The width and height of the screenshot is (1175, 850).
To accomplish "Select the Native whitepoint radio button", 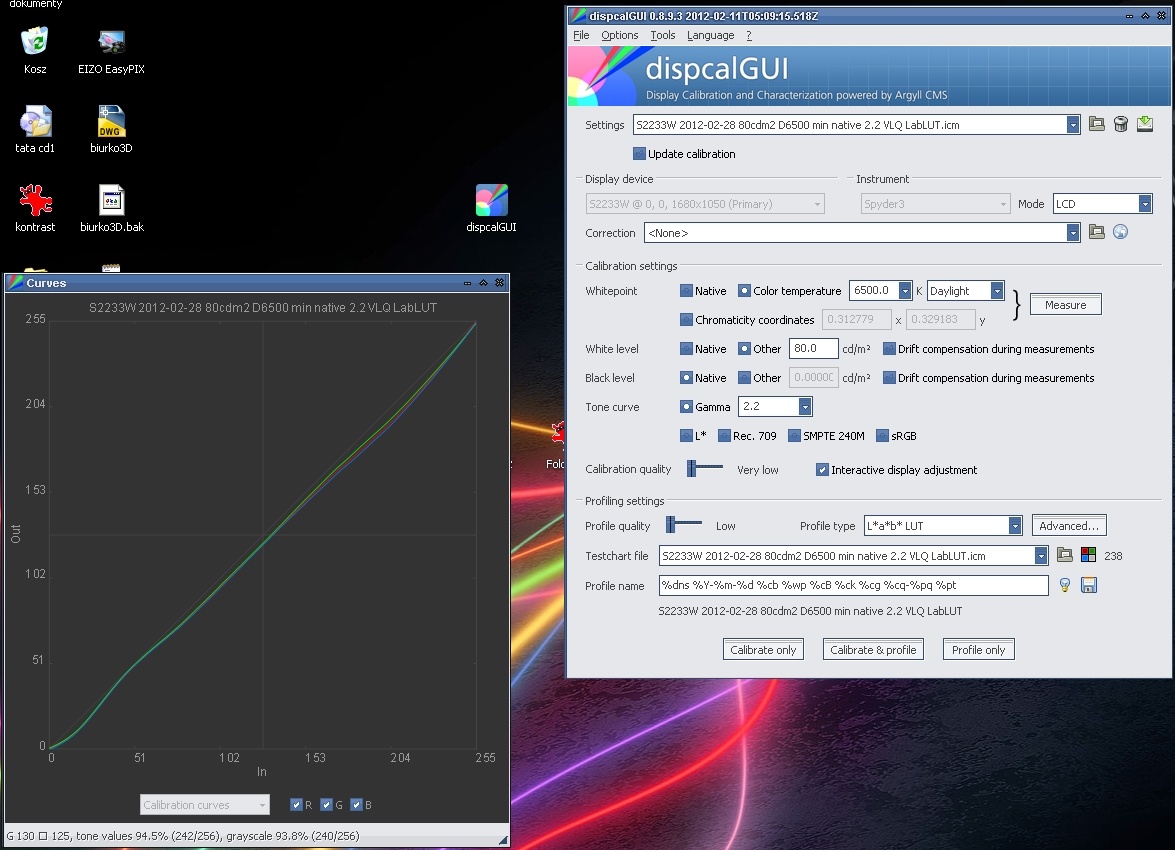I will [686, 291].
